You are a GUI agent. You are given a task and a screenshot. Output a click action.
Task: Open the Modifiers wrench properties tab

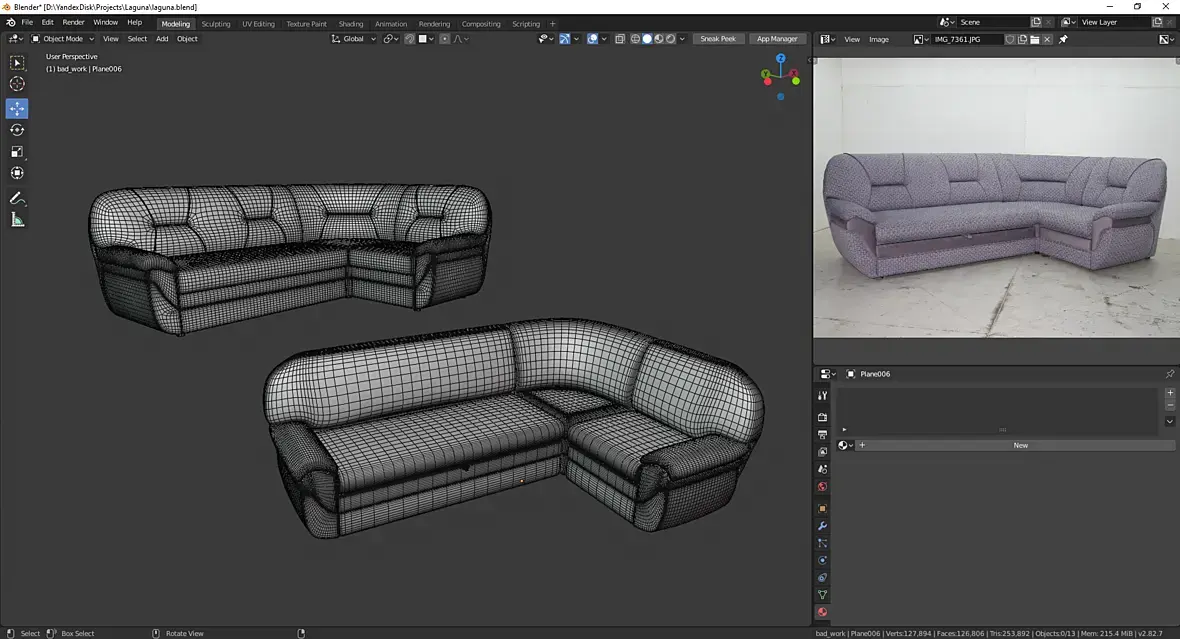(822, 526)
